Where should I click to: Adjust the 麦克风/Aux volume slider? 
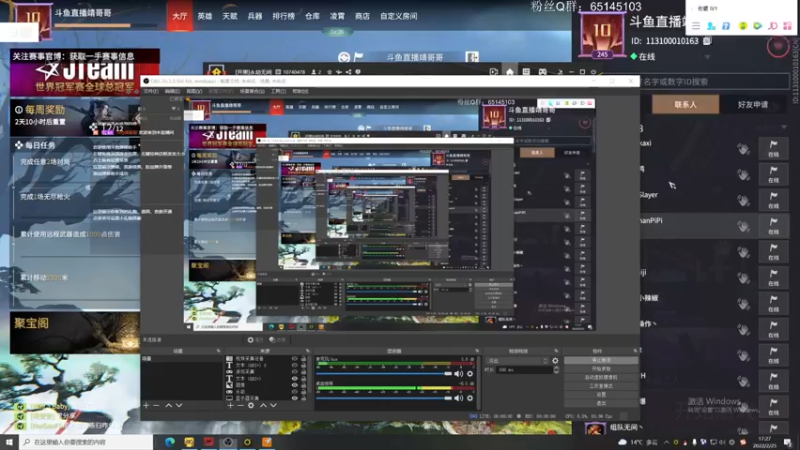[384, 374]
